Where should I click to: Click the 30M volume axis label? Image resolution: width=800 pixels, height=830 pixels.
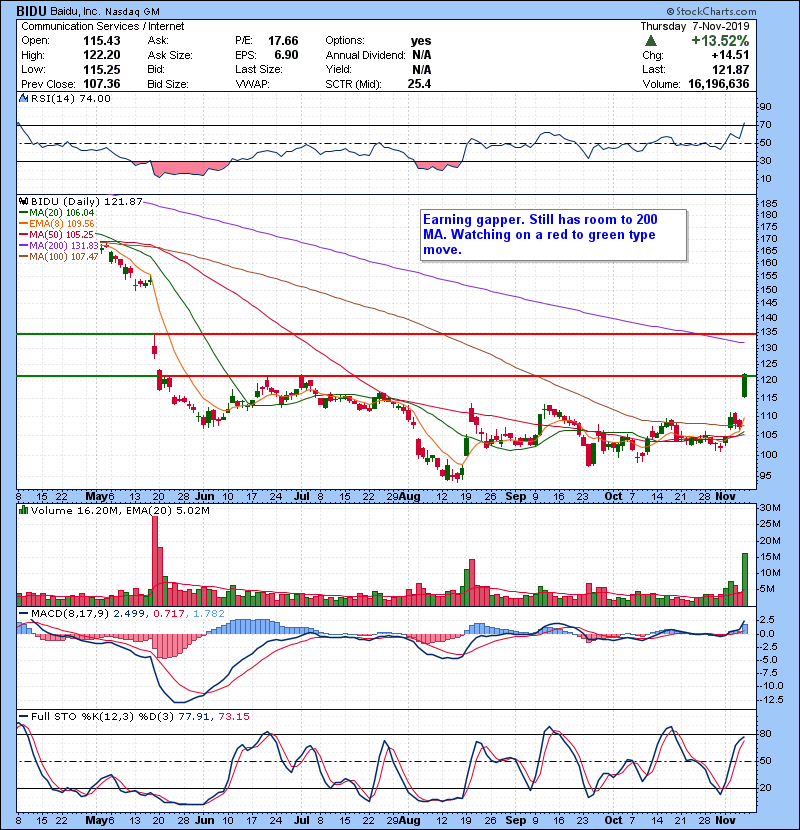tap(770, 508)
